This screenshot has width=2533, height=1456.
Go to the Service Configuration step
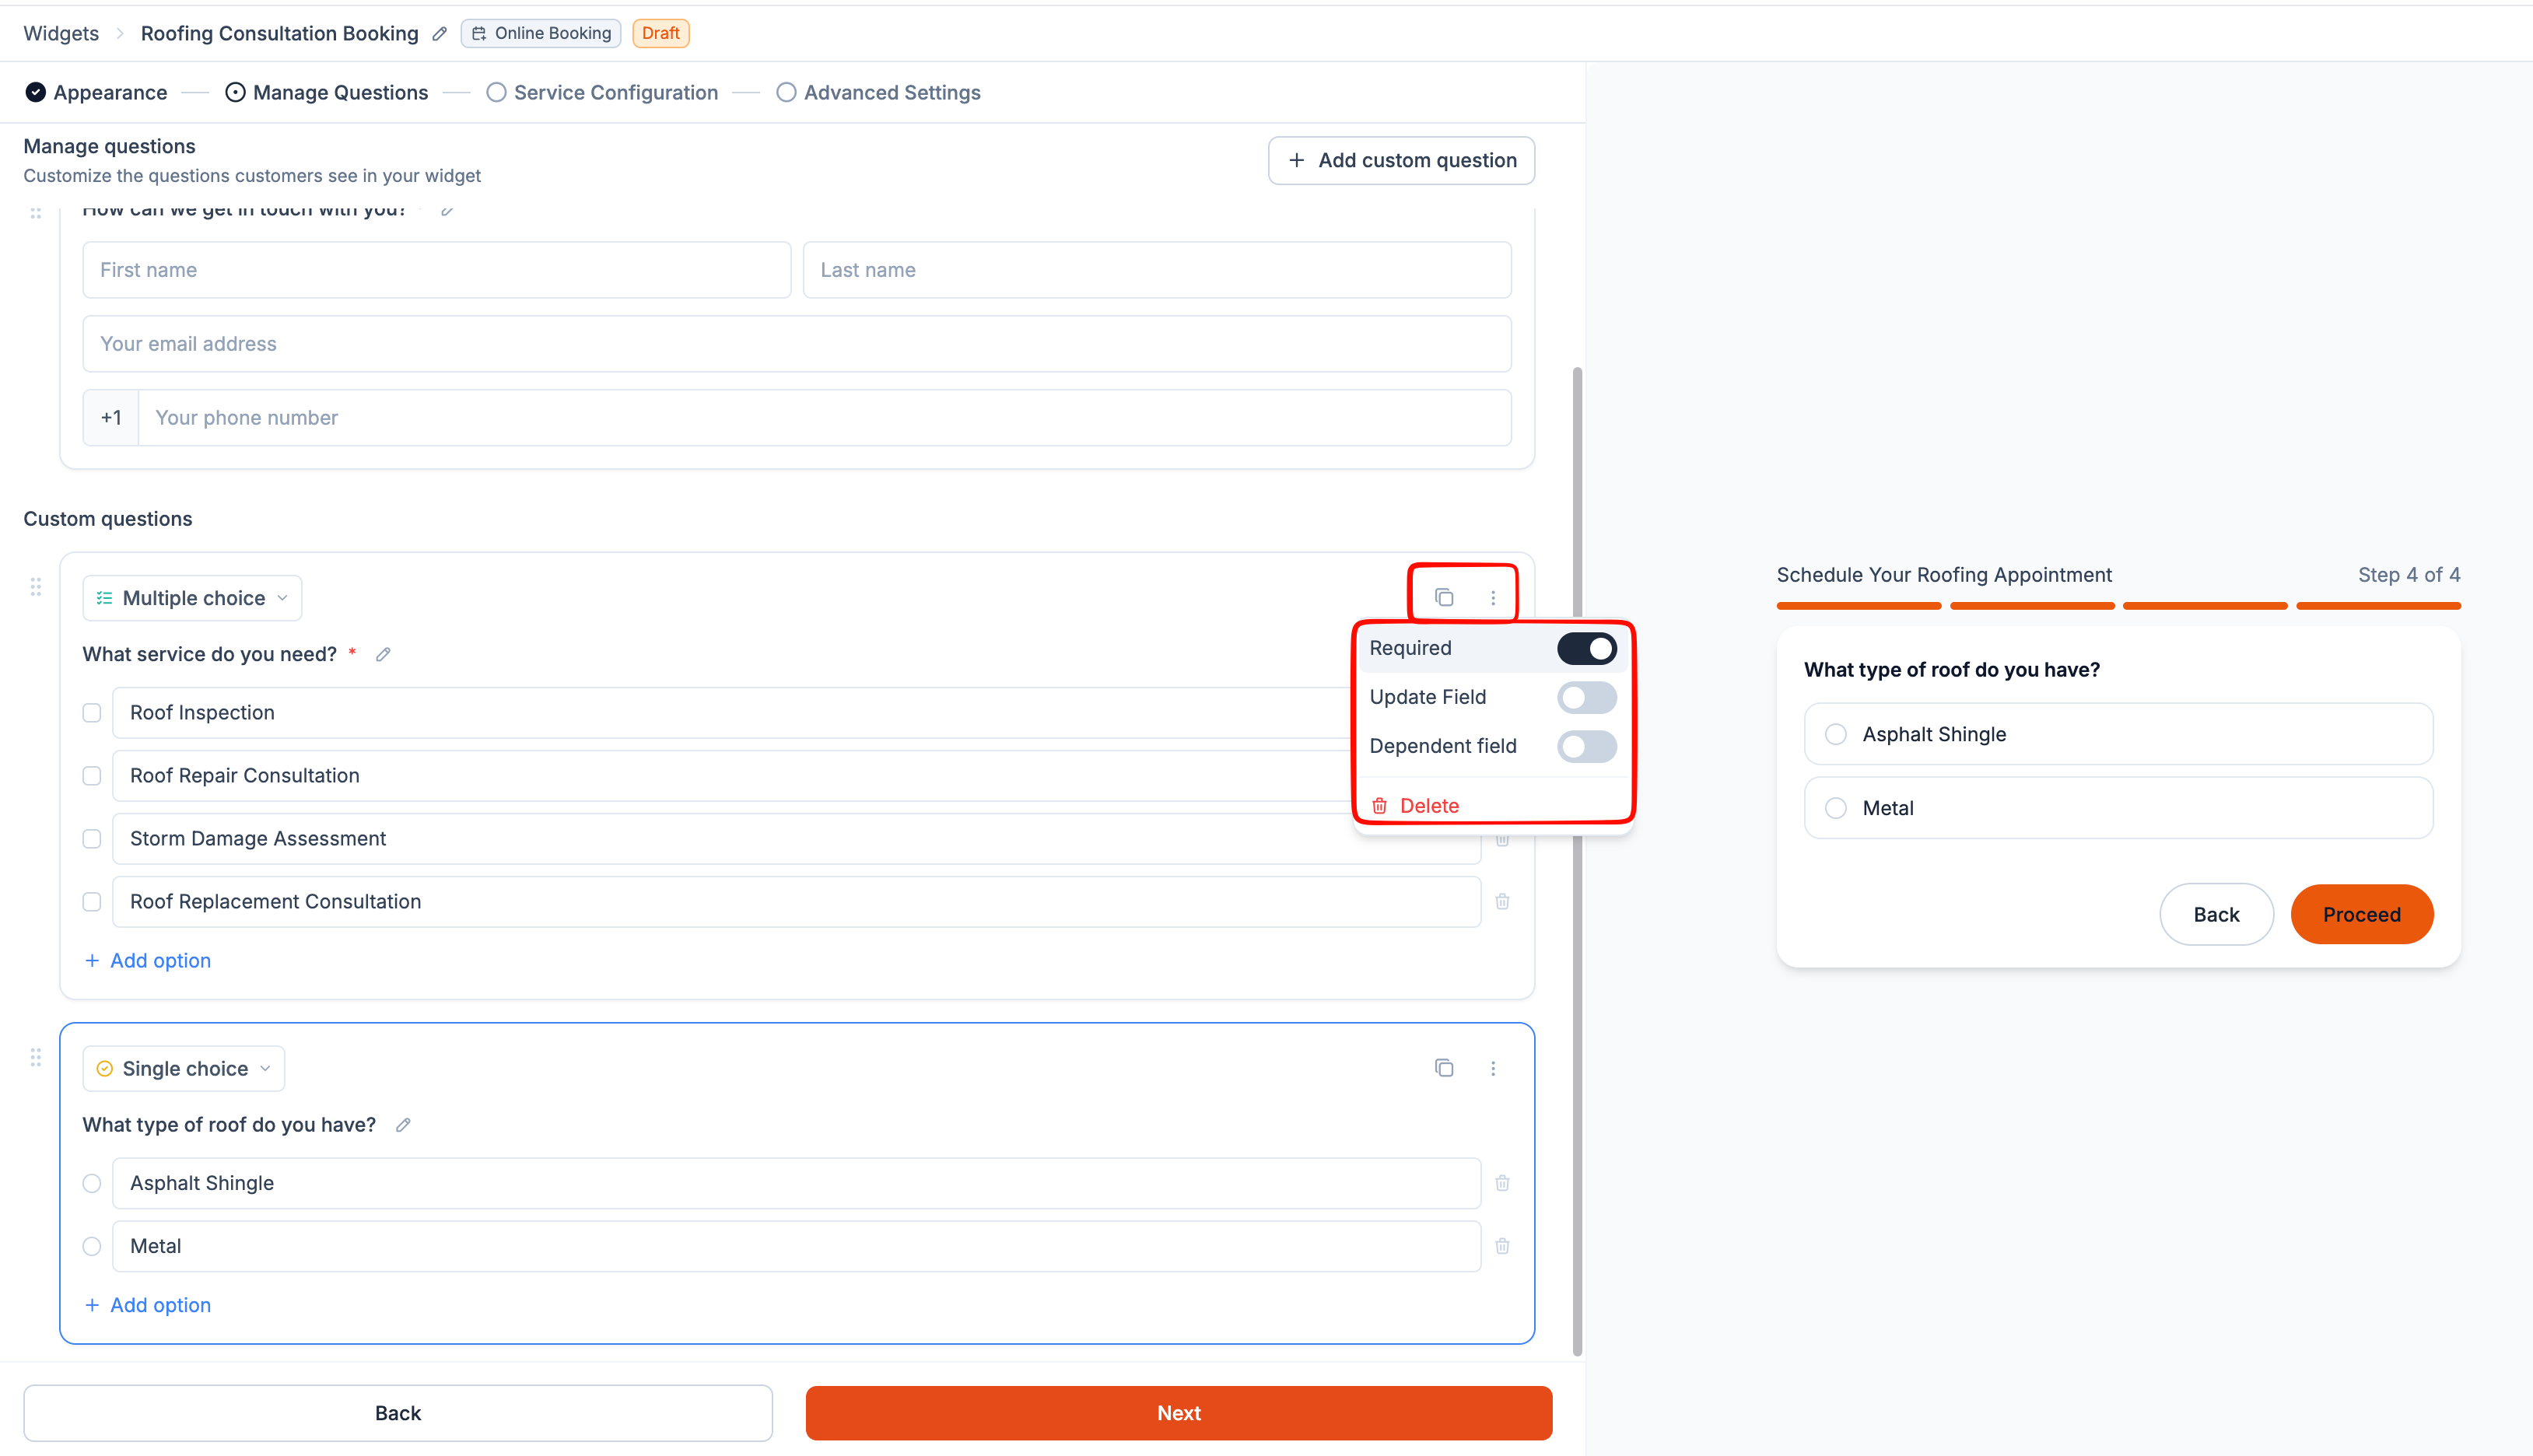[x=602, y=92]
